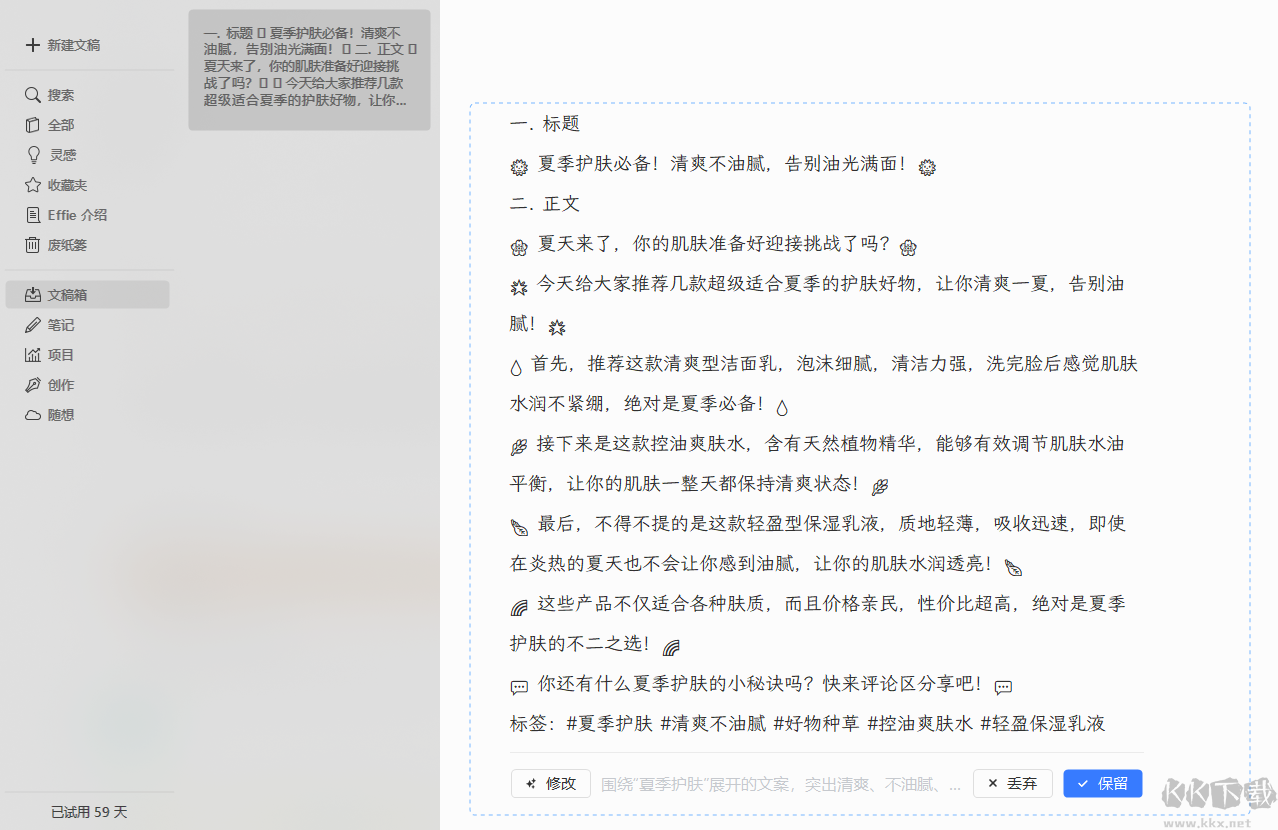The width and height of the screenshot is (1278, 830).
Task: Open the 修改 revision button
Action: pyautogui.click(x=550, y=783)
